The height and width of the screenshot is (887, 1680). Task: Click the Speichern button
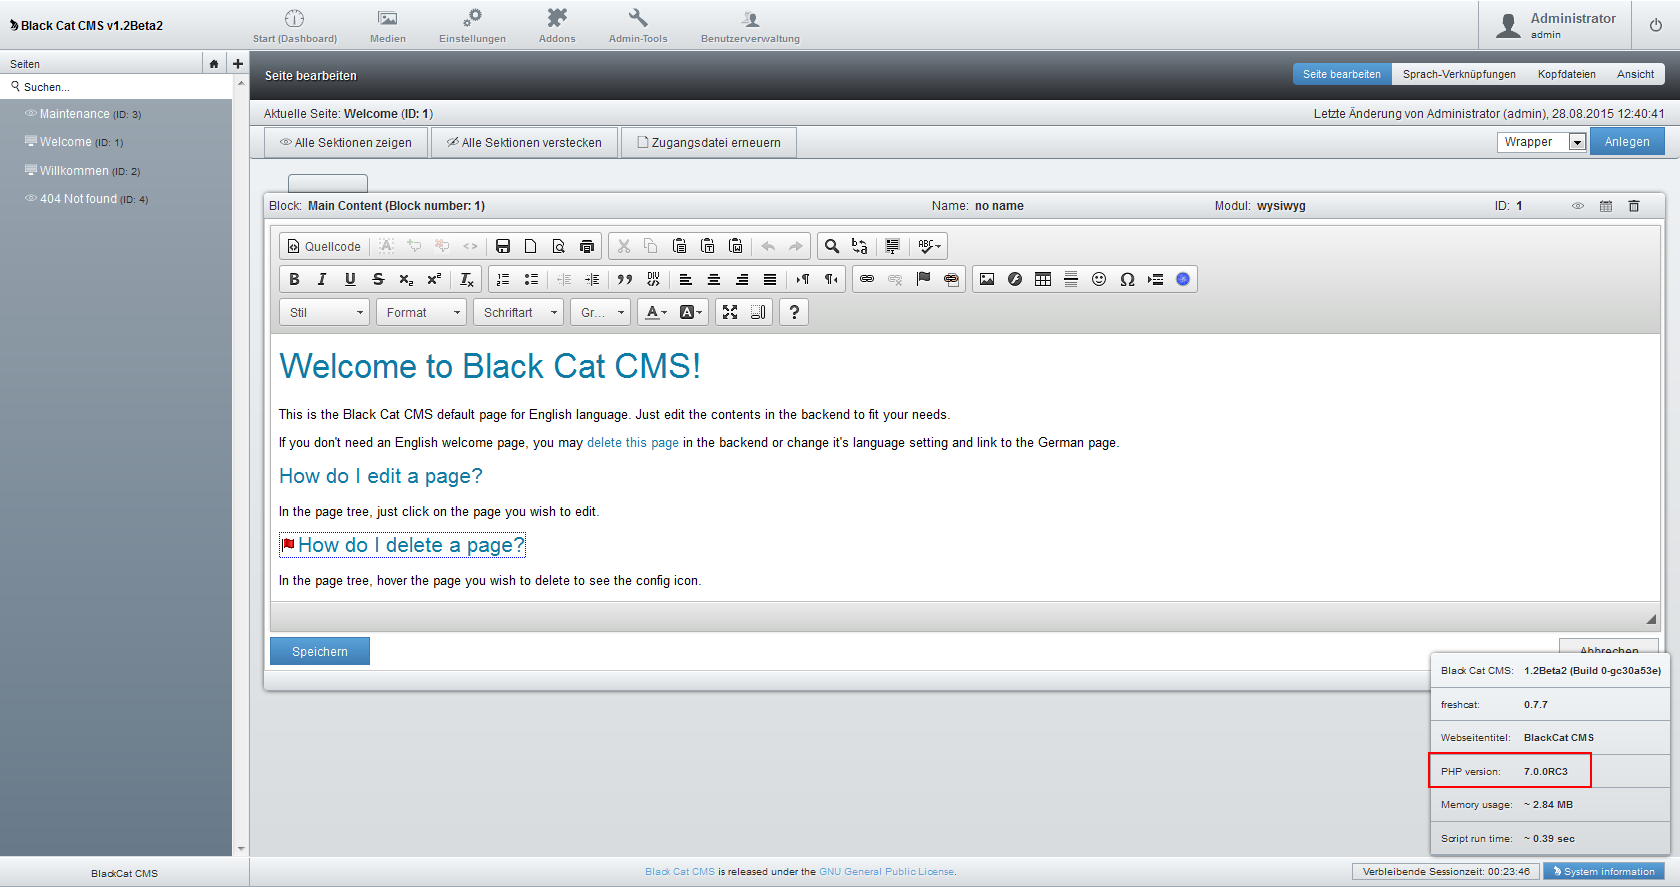(320, 651)
